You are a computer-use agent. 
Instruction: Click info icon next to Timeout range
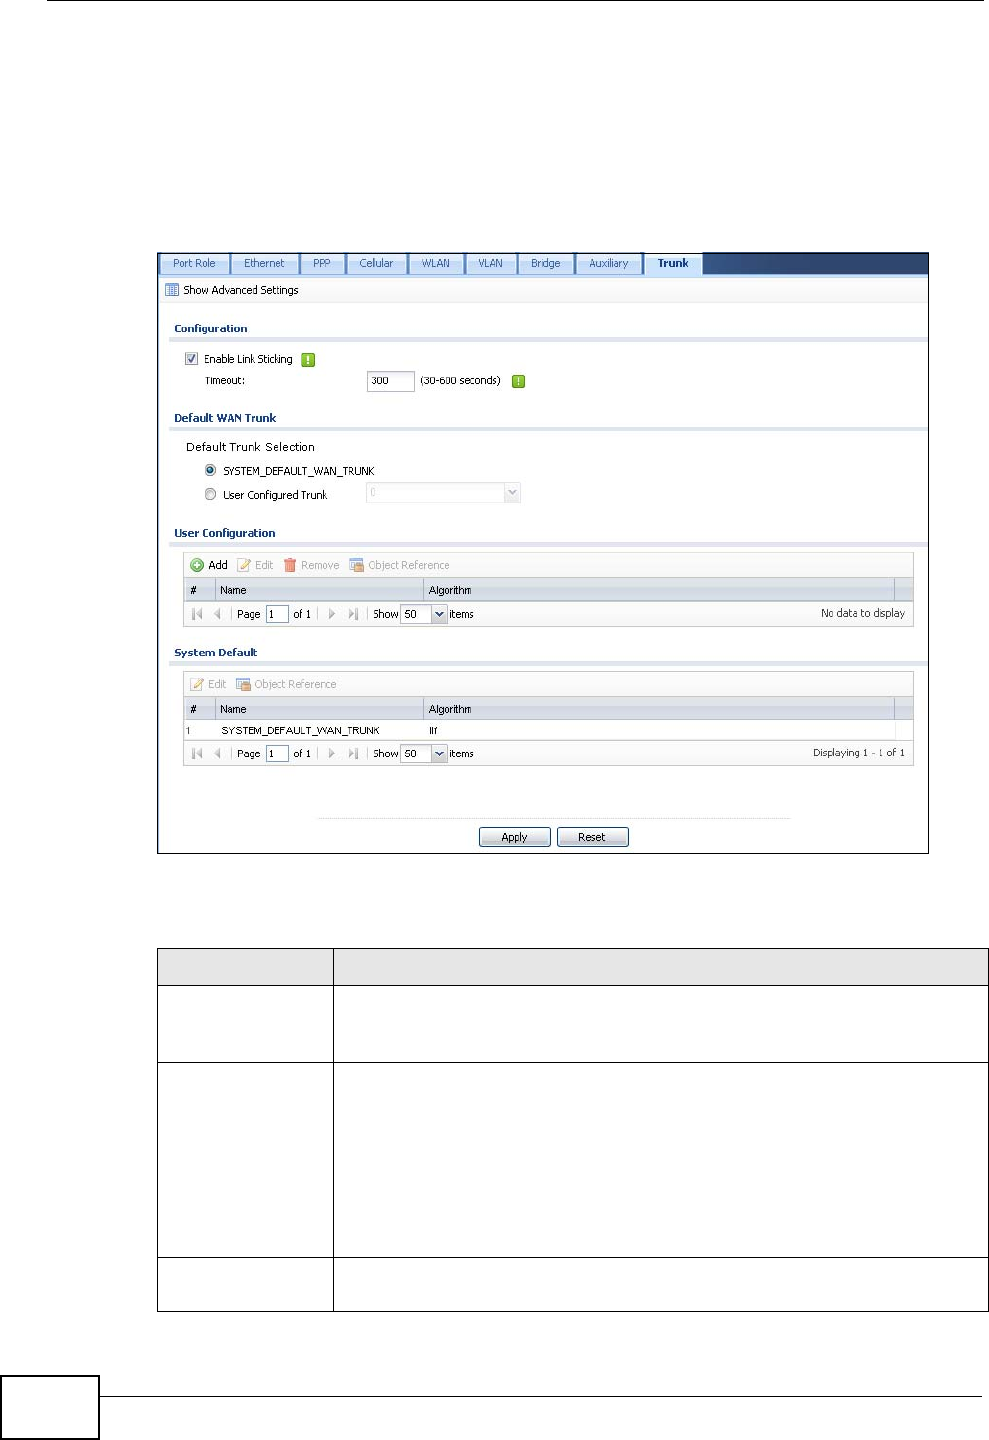518,381
